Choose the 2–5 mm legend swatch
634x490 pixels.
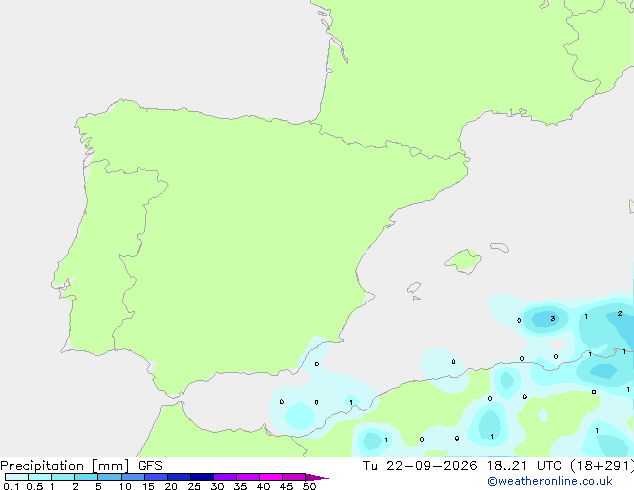pyautogui.click(x=86, y=477)
